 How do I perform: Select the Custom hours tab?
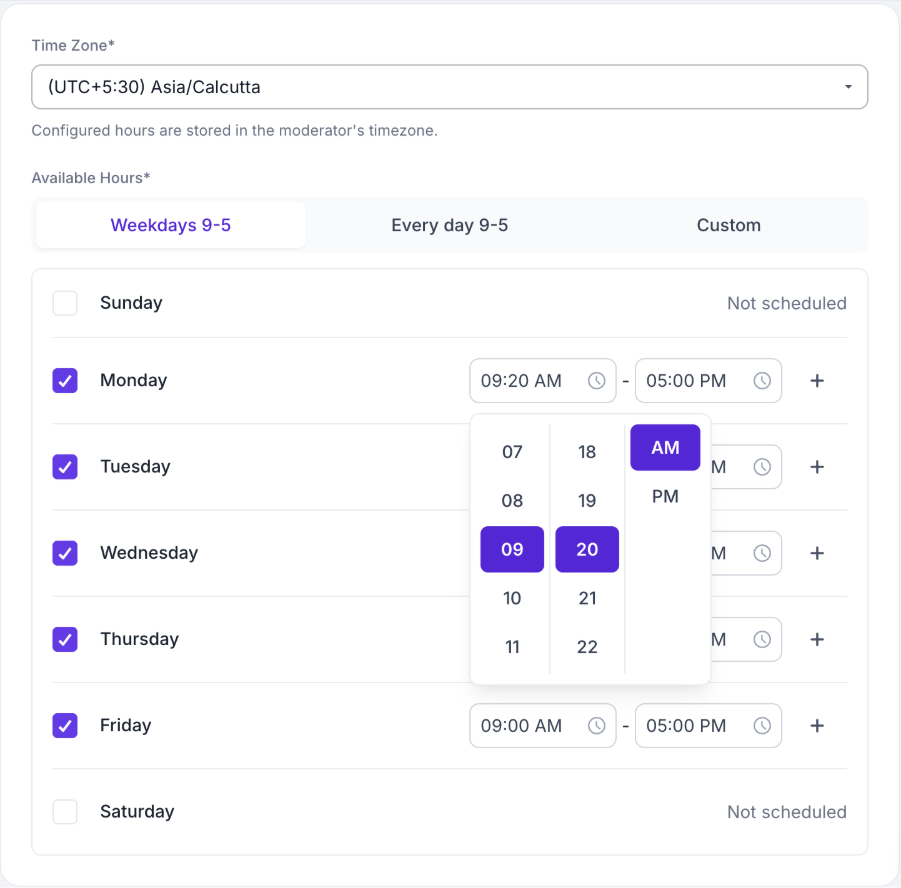(729, 225)
